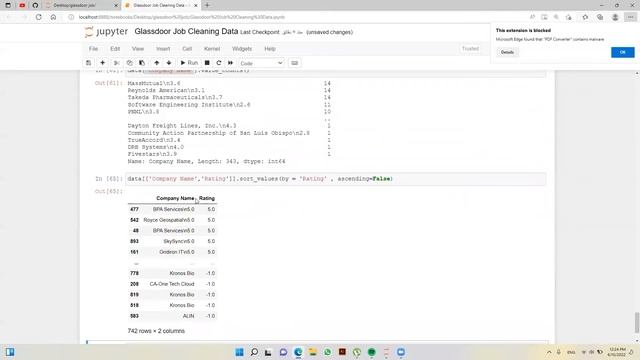
Task: Open Edge settings and more menu
Action: coord(631,17)
